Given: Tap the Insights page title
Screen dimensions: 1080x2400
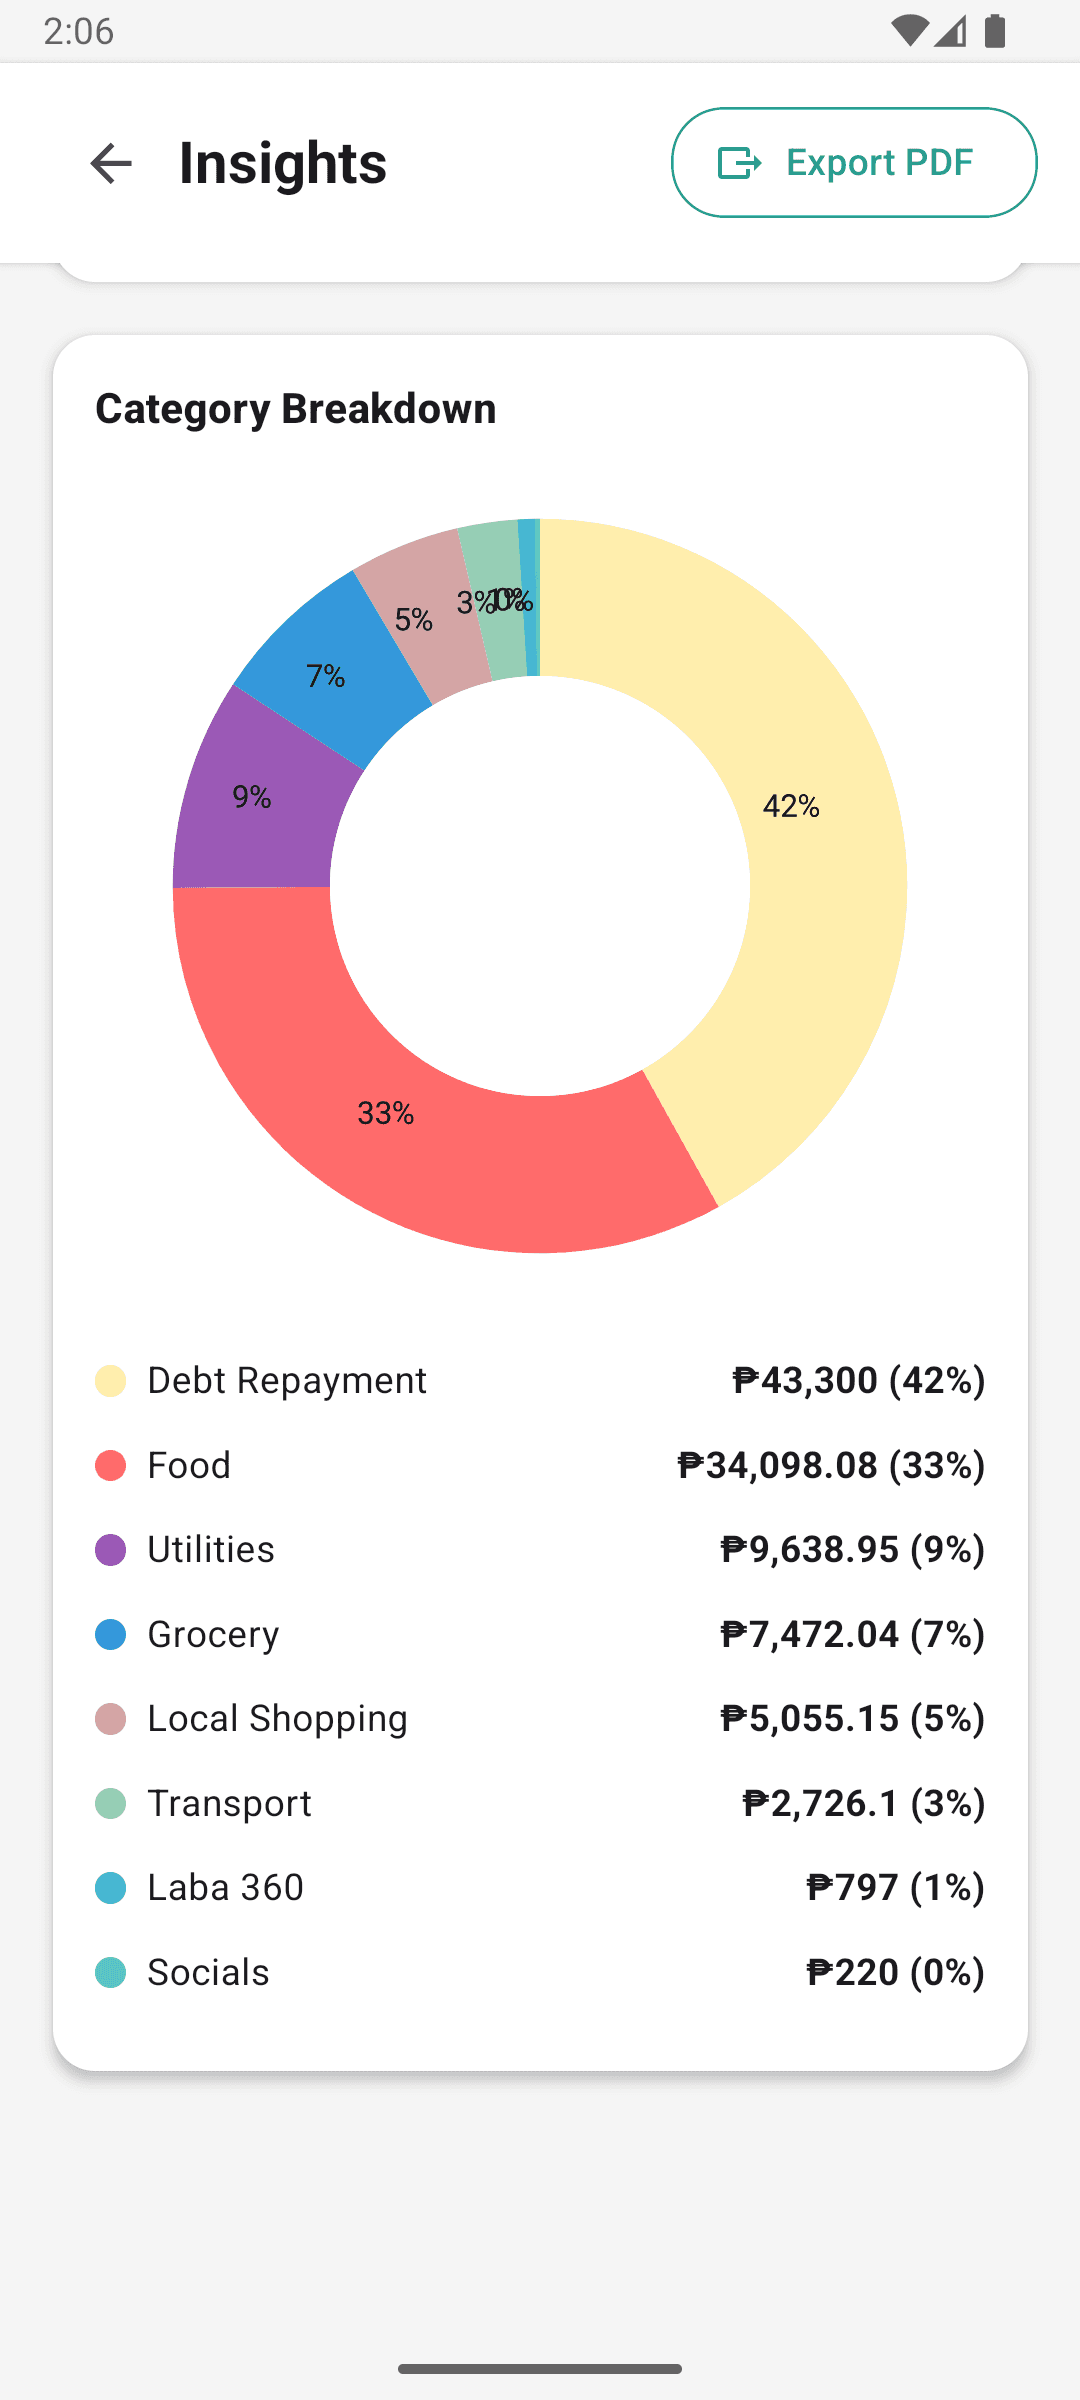Looking at the screenshot, I should pyautogui.click(x=283, y=163).
